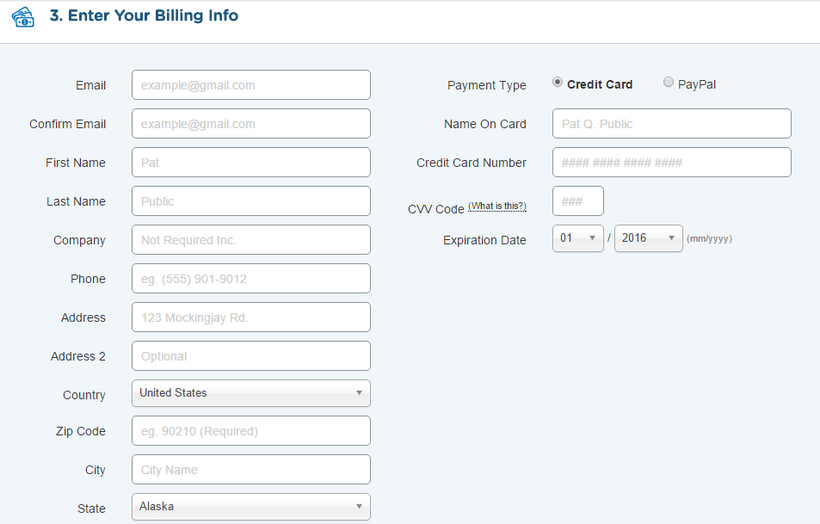820x524 pixels.
Task: Open the Country dropdown showing United States
Action: point(251,393)
